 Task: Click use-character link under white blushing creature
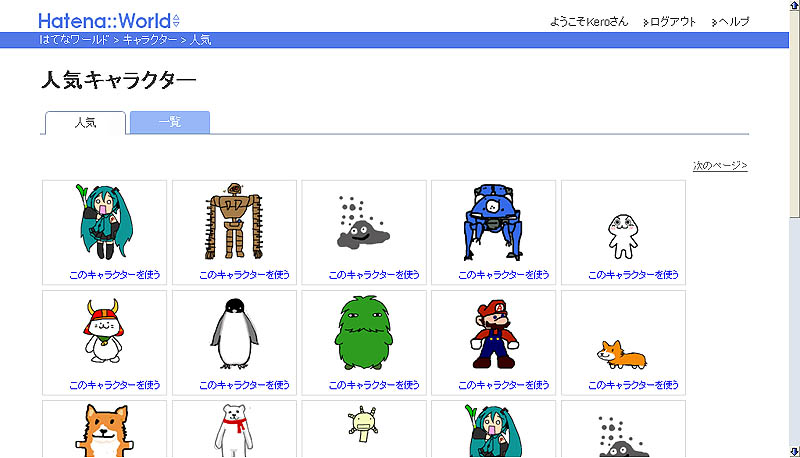(633, 275)
